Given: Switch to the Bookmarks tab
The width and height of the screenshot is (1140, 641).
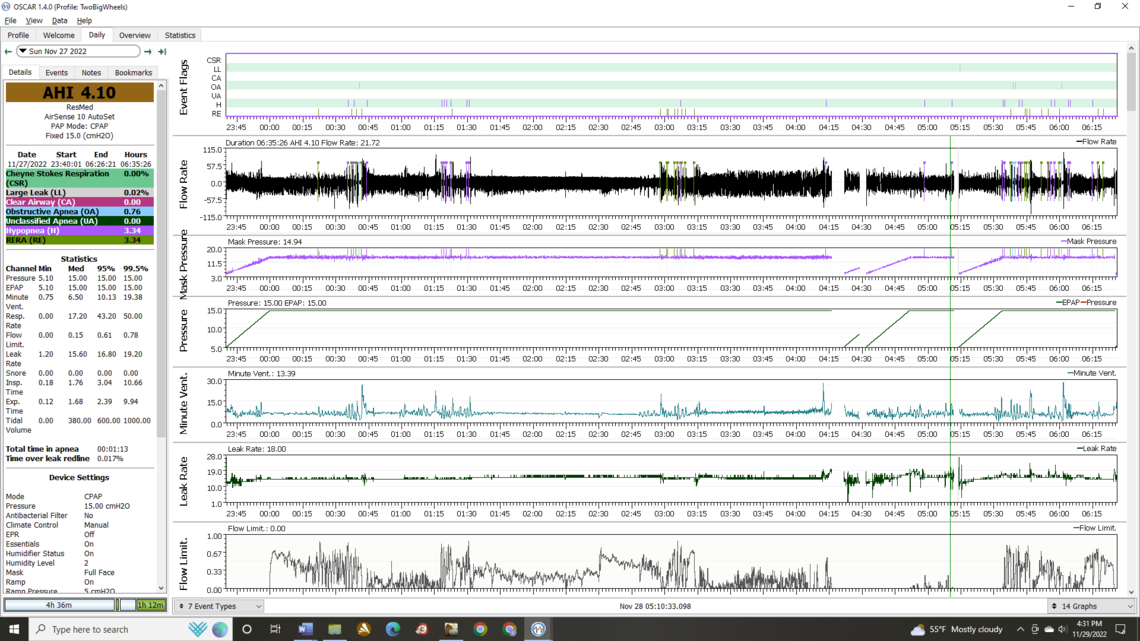Looking at the screenshot, I should point(133,73).
